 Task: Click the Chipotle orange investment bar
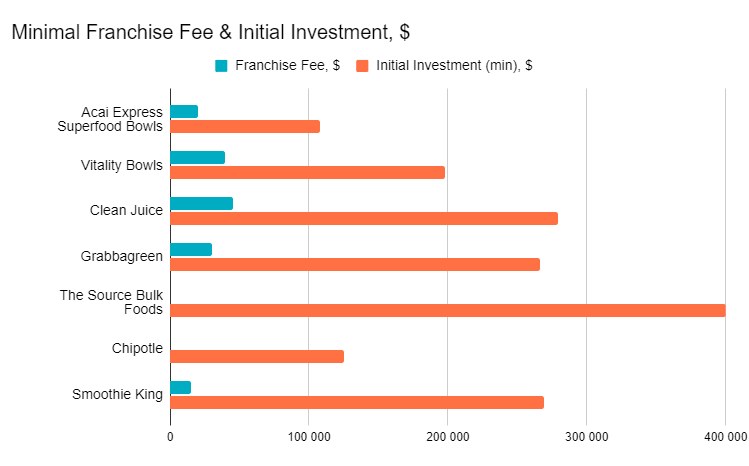point(257,356)
